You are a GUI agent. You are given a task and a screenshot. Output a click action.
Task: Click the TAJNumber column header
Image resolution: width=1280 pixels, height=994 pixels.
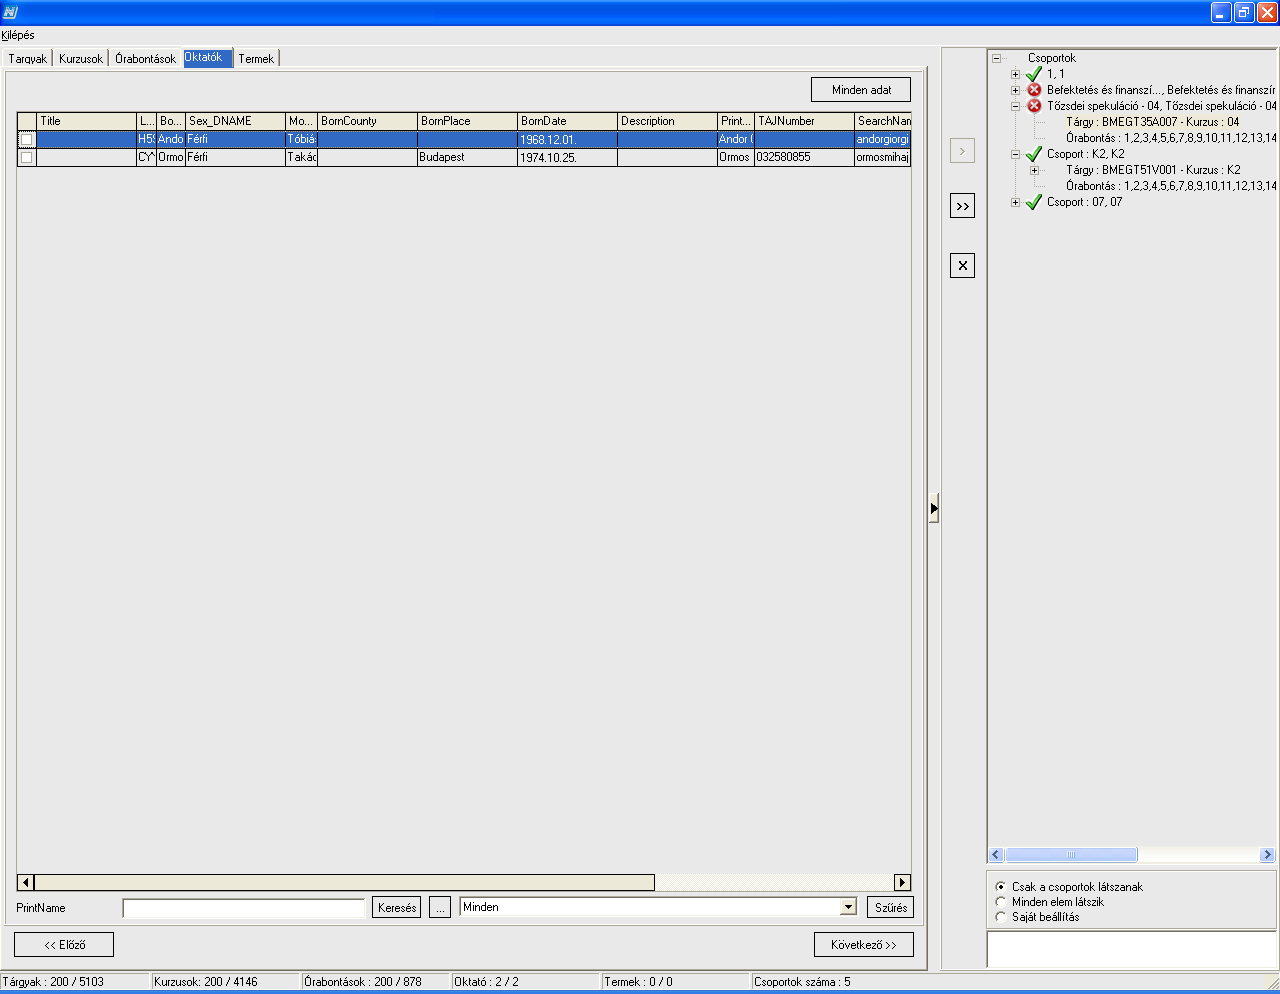click(804, 121)
